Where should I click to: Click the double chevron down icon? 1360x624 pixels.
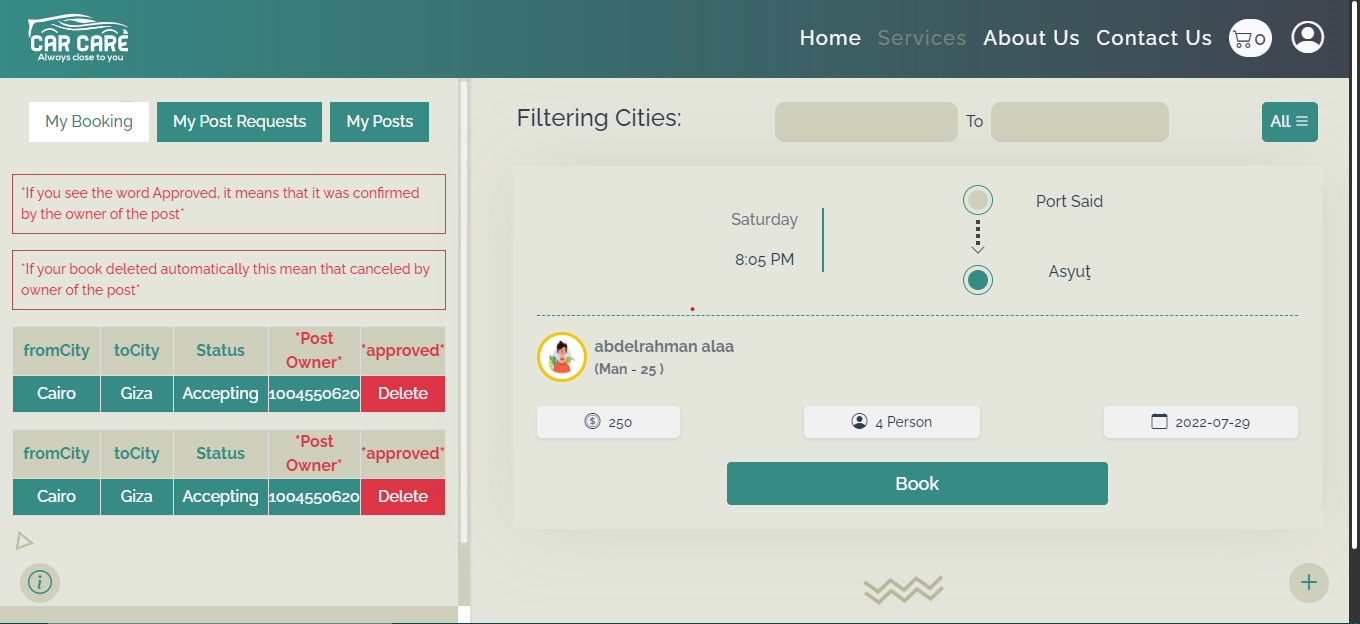pyautogui.click(x=903, y=590)
